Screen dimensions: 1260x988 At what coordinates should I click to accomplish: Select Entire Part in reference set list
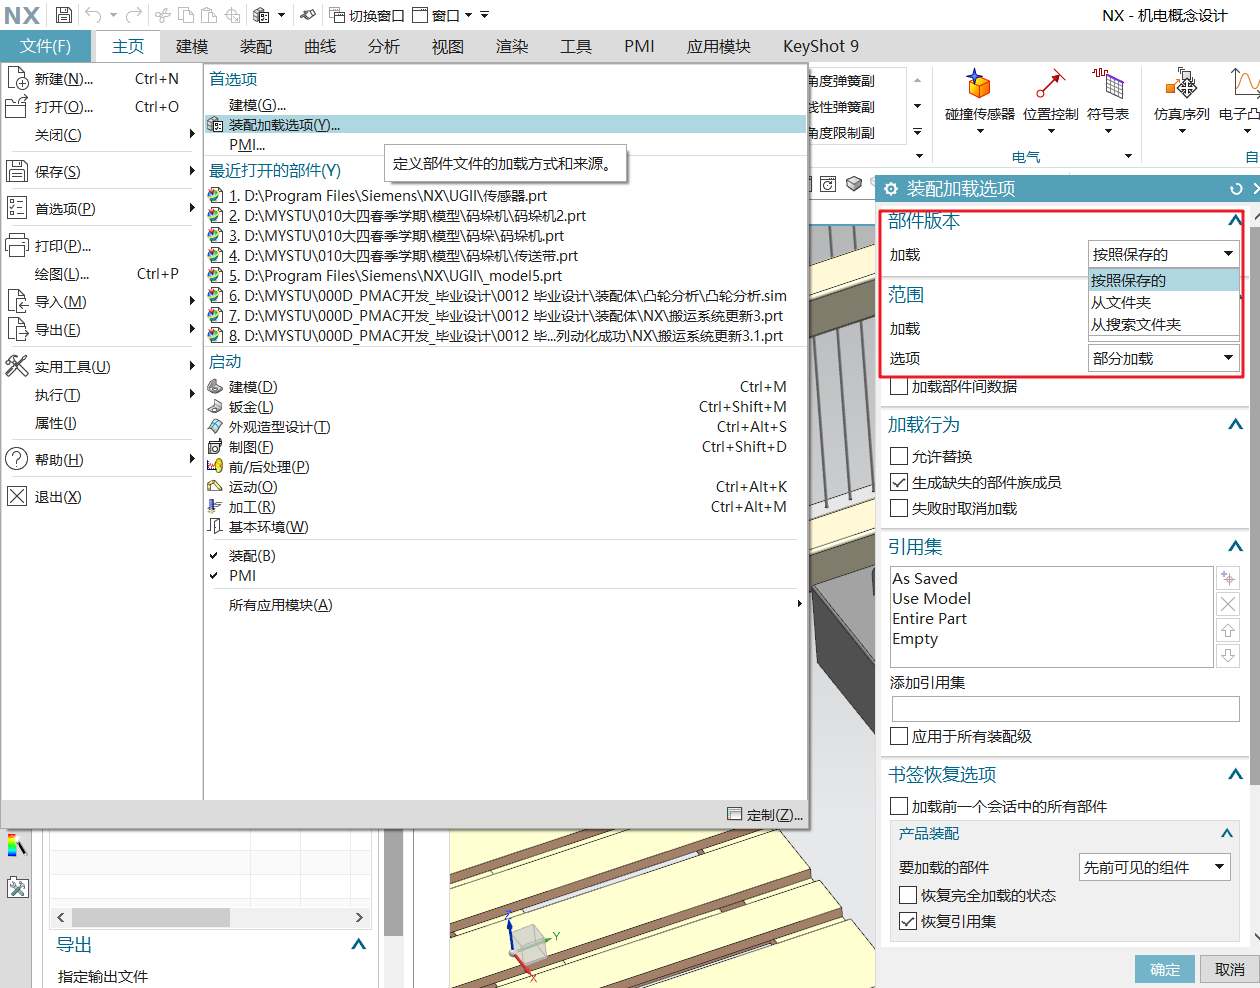click(930, 619)
